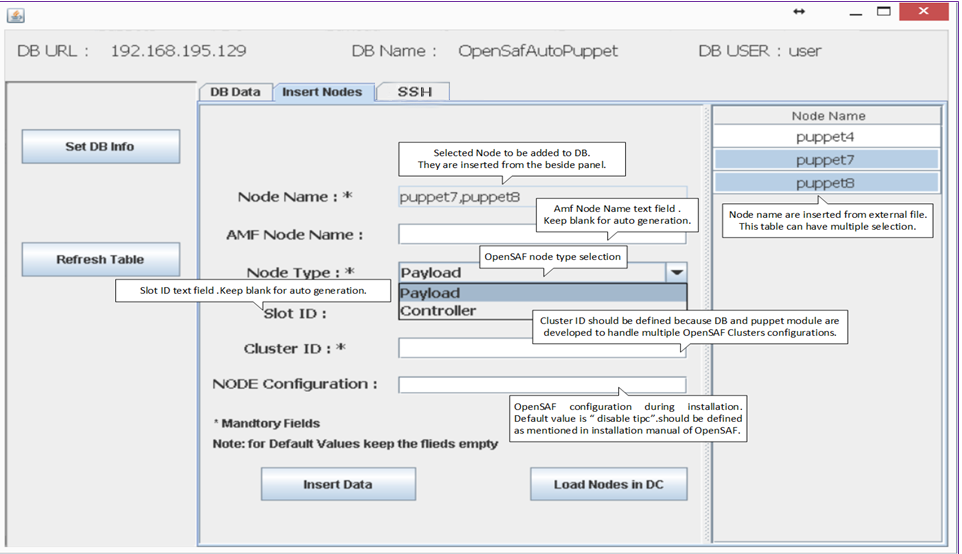Close the application window
This screenshot has width=962, height=554.
[923, 12]
